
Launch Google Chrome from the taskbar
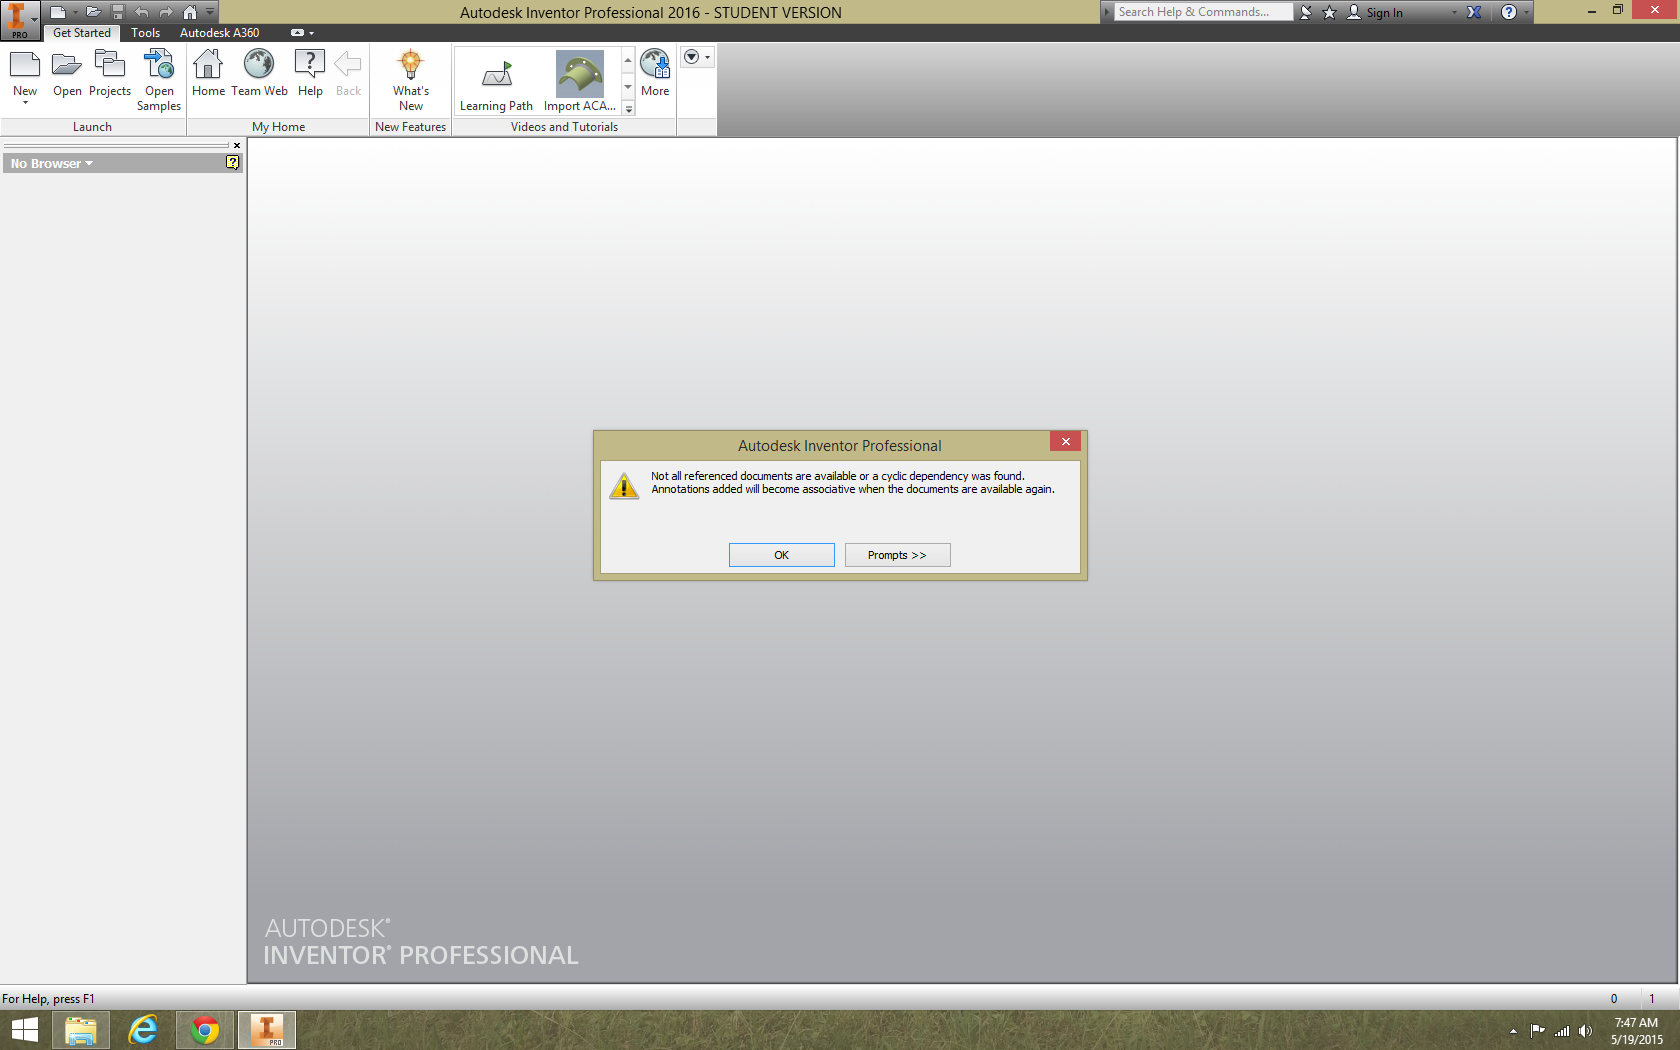[x=204, y=1030]
